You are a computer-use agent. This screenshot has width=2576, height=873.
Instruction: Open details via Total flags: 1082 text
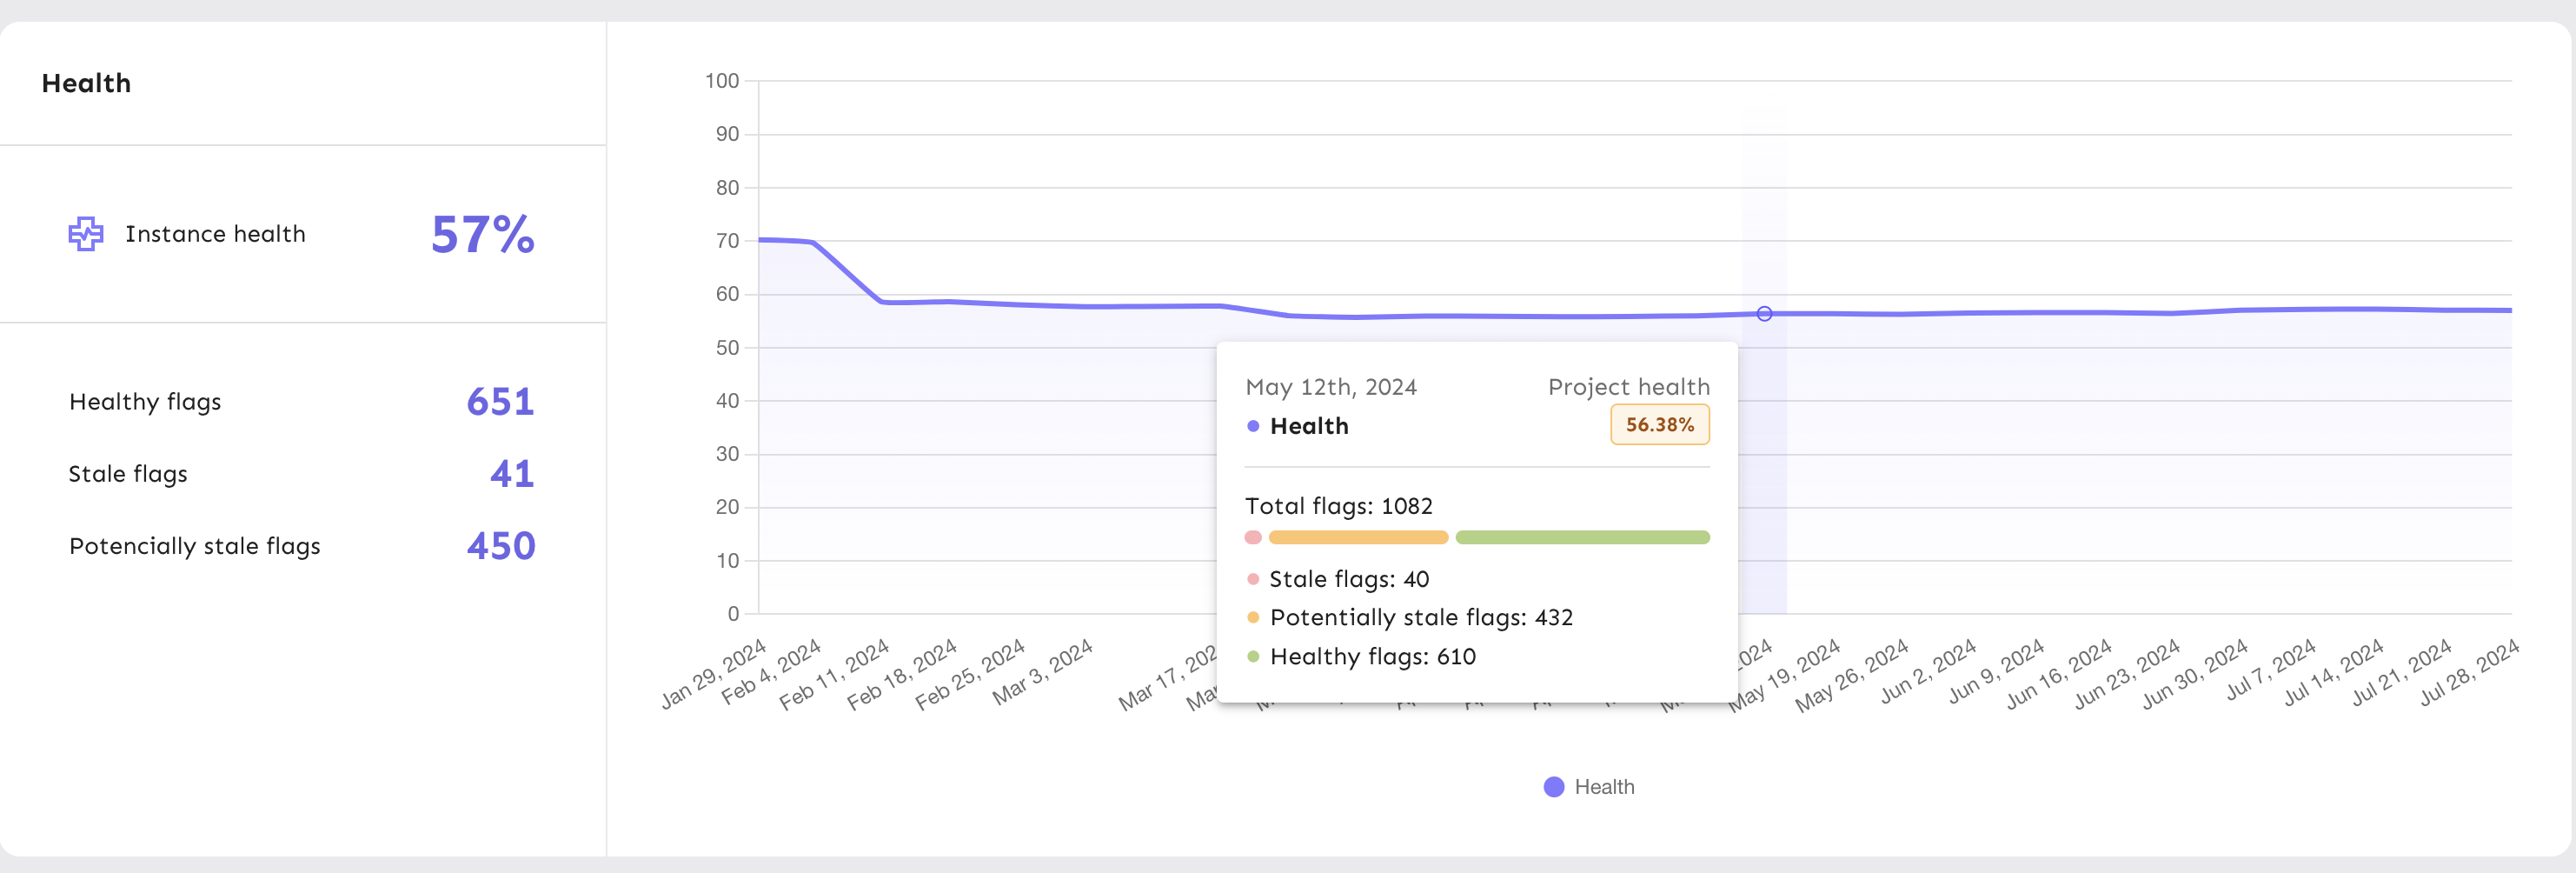tap(1340, 506)
